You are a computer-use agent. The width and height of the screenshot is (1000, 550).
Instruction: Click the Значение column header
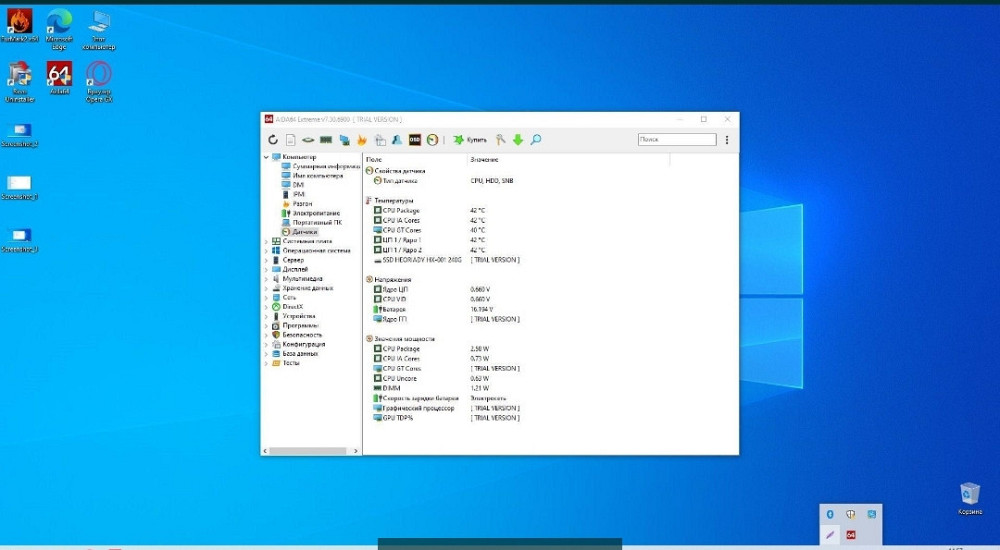pos(484,159)
